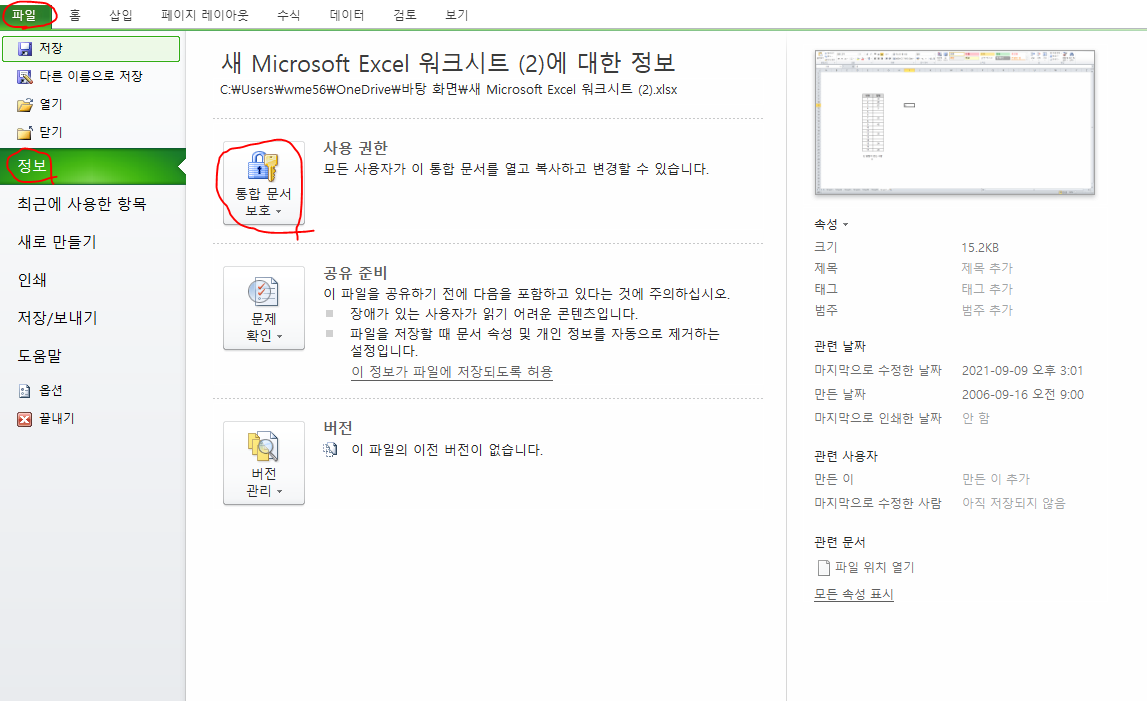Click the 안 함 last printed value
The height and width of the screenshot is (701, 1147).
[975, 418]
